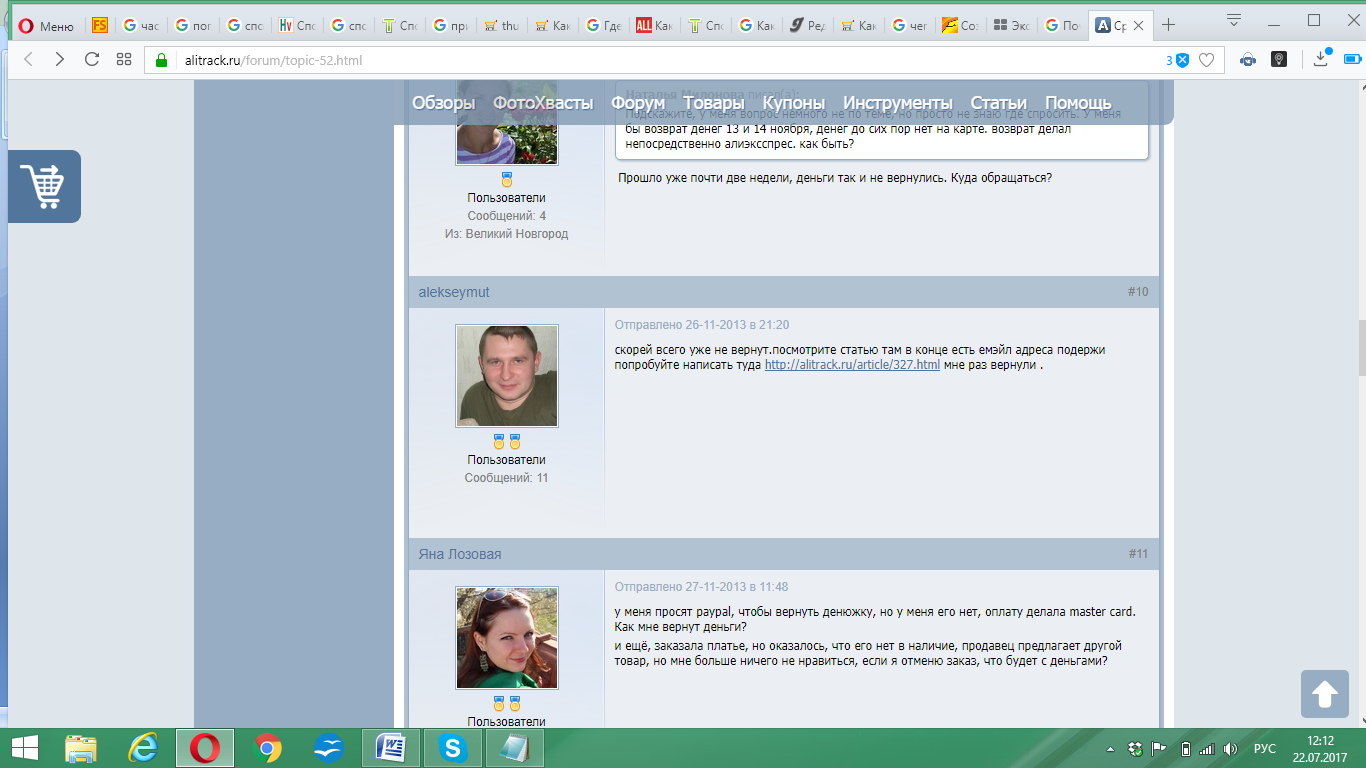Switch to the 'thu' tab

pos(500,26)
